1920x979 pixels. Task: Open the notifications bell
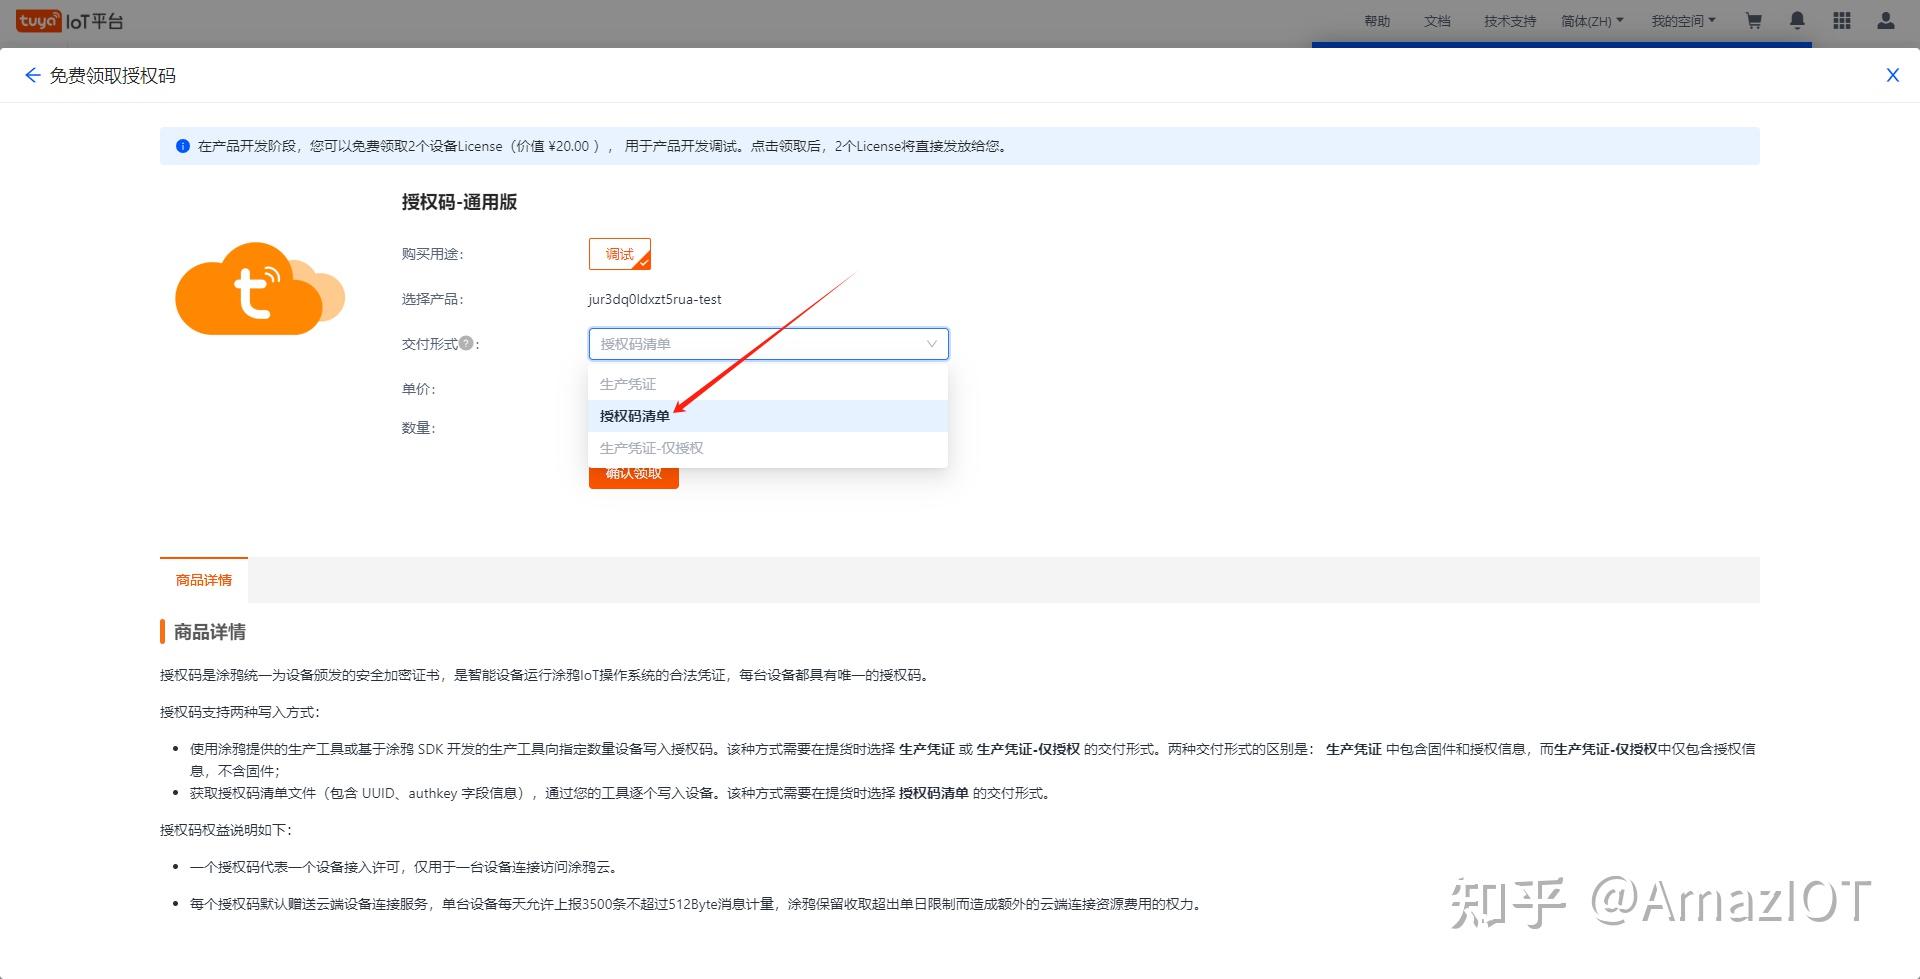click(x=1797, y=20)
